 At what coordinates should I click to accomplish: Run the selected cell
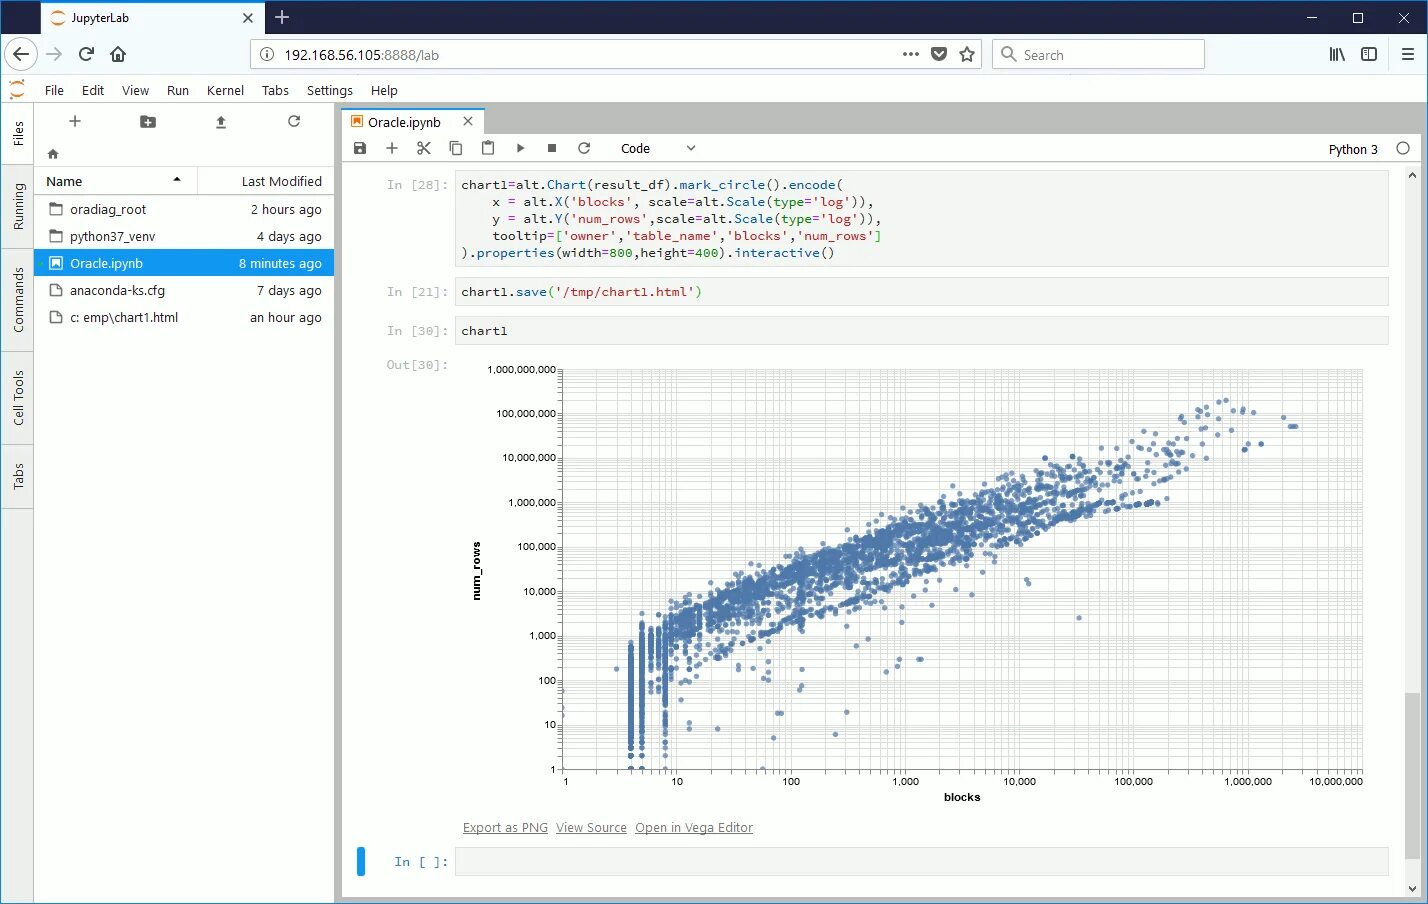[x=520, y=148]
